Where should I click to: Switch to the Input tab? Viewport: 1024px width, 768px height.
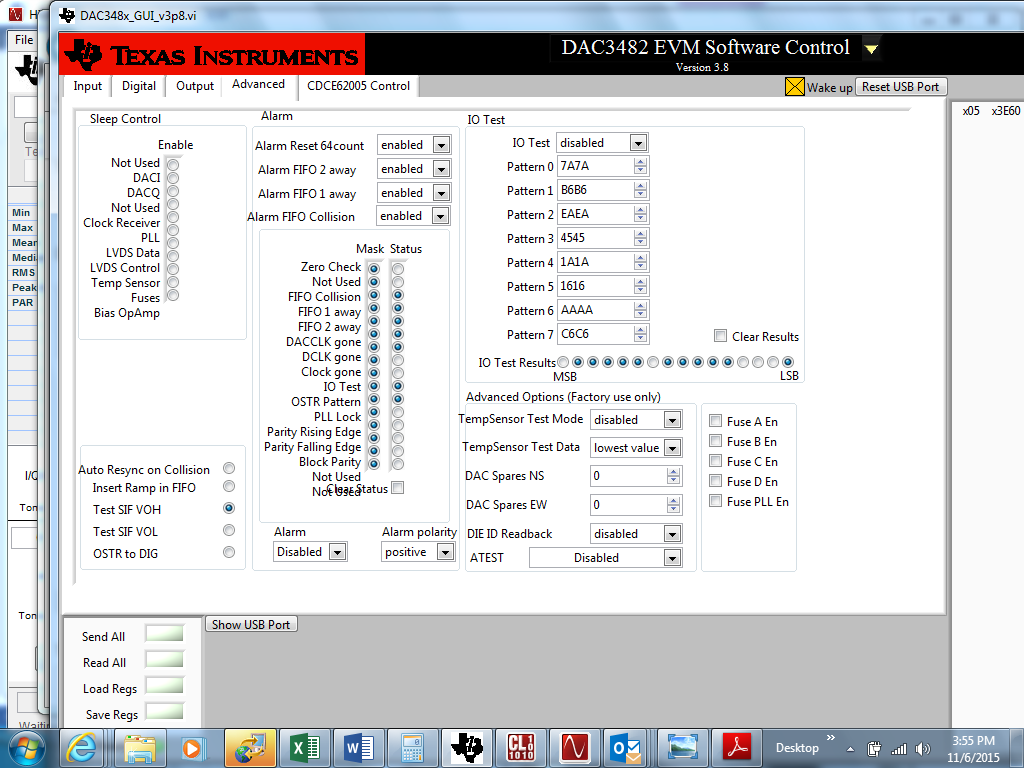[x=88, y=86]
